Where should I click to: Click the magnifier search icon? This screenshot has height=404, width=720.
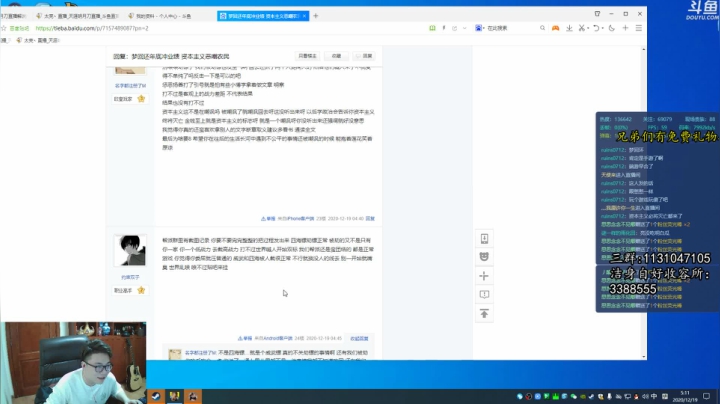click(x=542, y=28)
